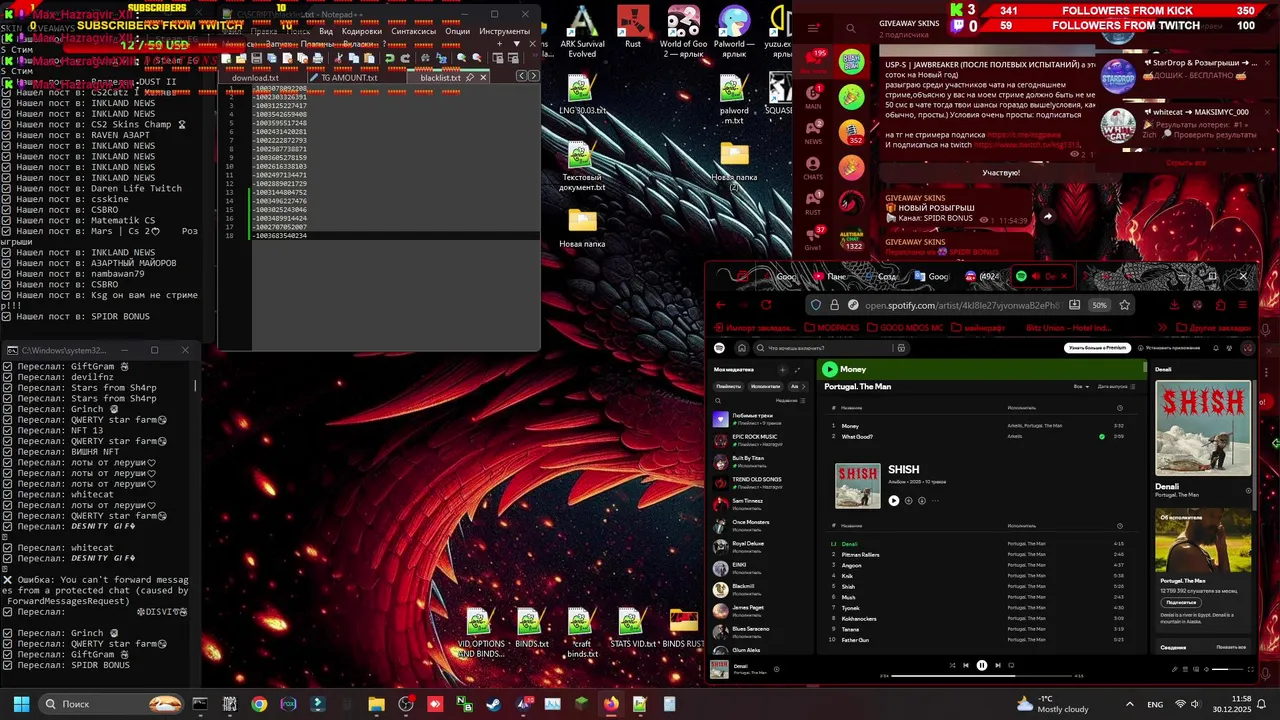
Task: Click twitch.tv link in Telegram post
Action: pos(1026,145)
